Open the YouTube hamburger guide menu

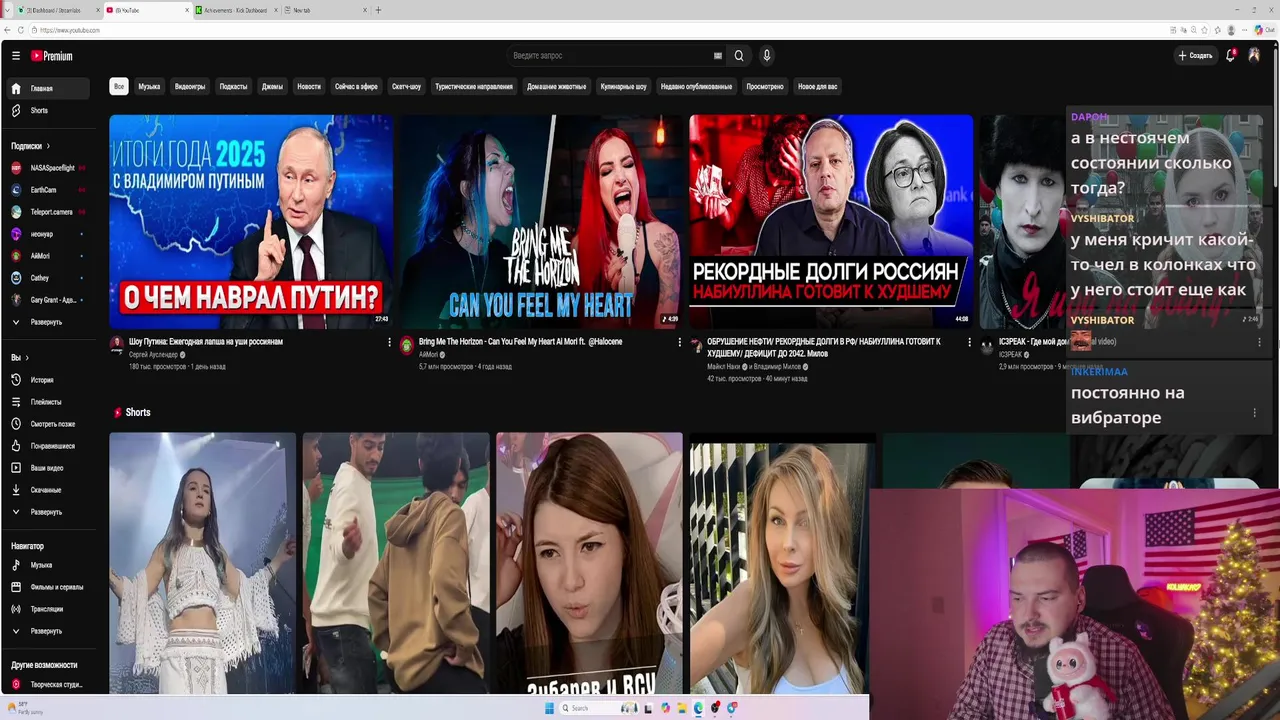pos(16,56)
